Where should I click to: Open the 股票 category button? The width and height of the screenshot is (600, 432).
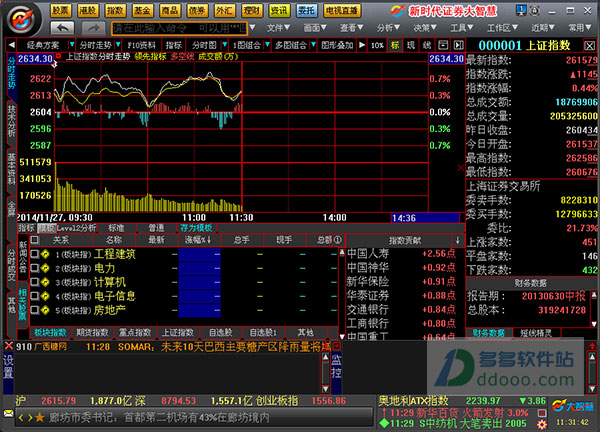coord(60,10)
